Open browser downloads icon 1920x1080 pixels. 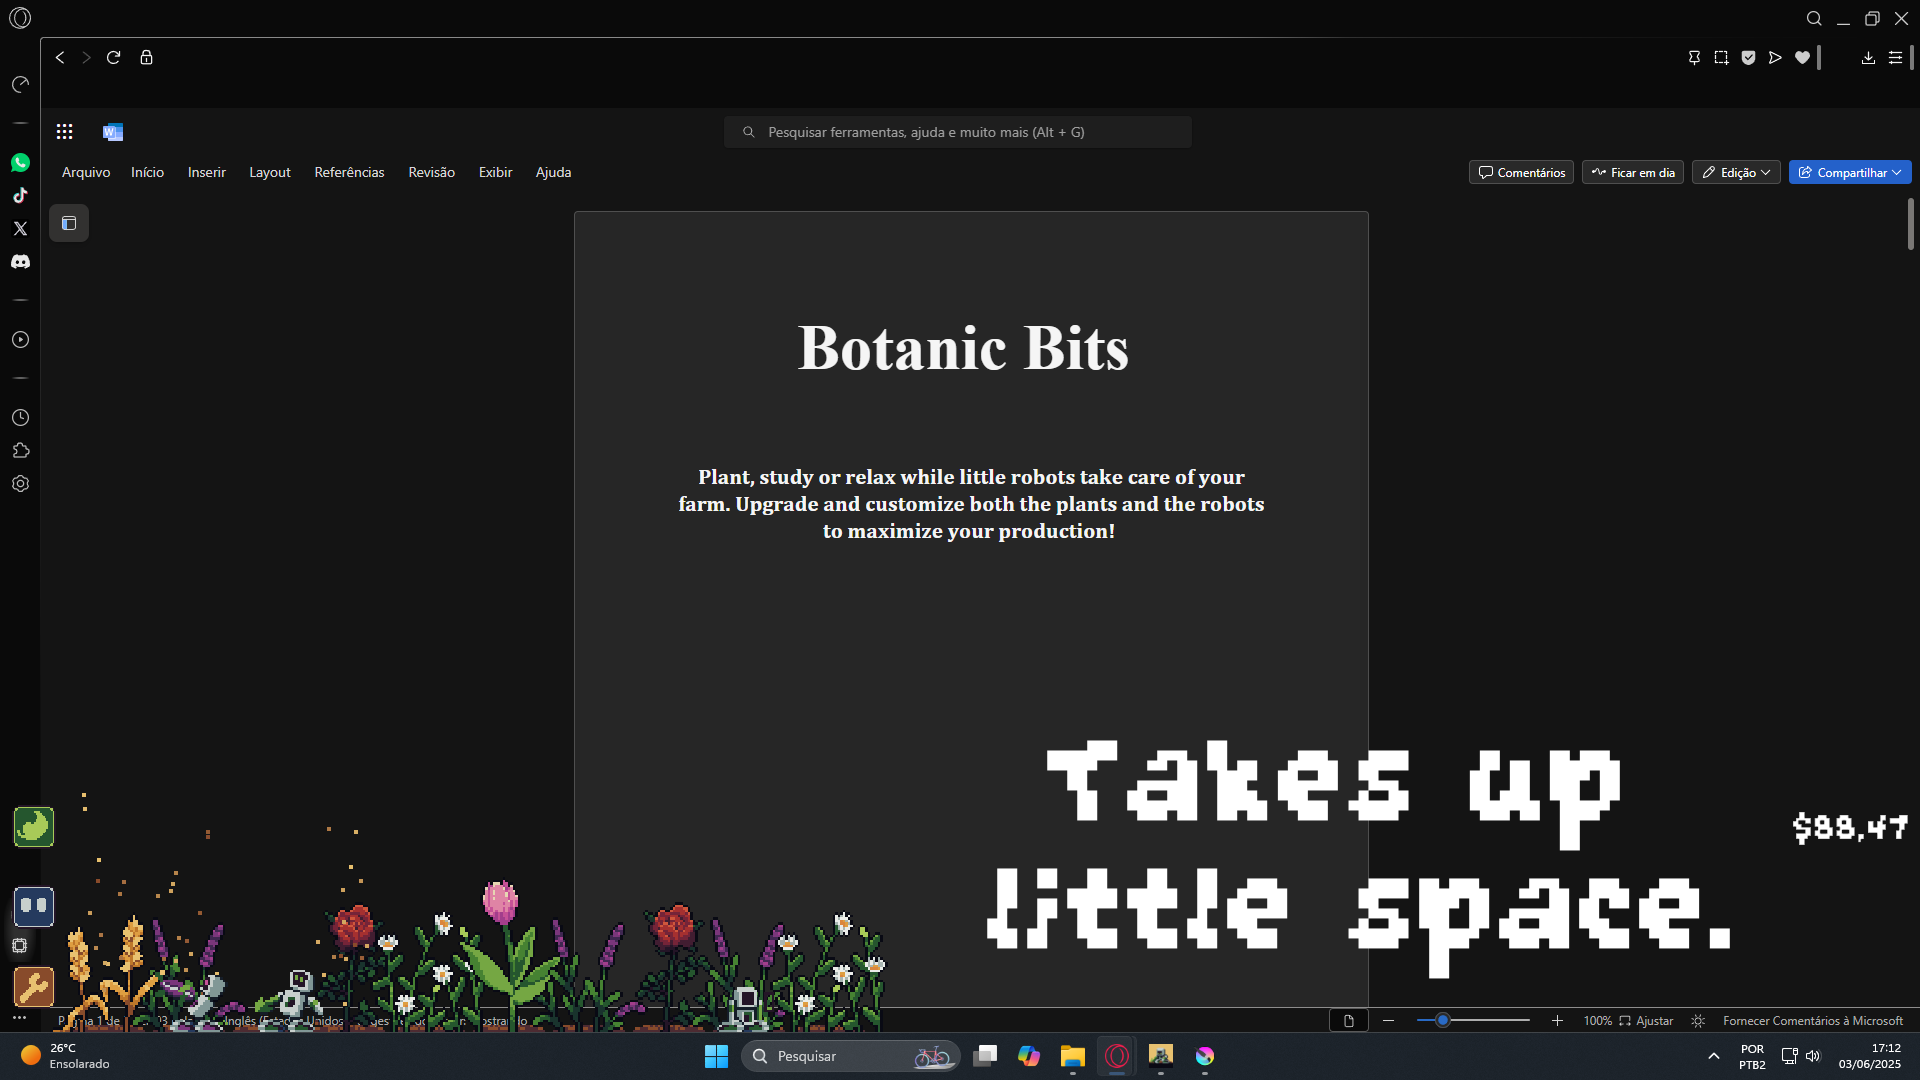[x=1868, y=58]
